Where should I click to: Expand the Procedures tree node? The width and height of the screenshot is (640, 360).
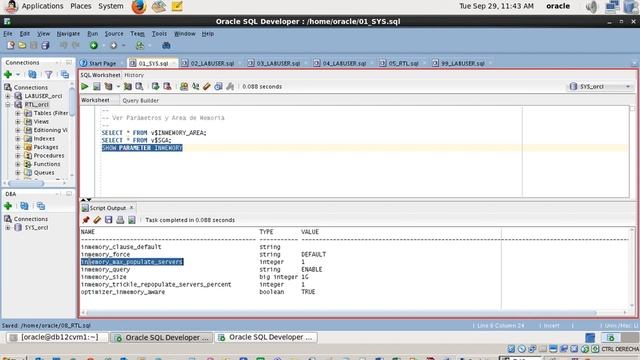click(x=18, y=156)
